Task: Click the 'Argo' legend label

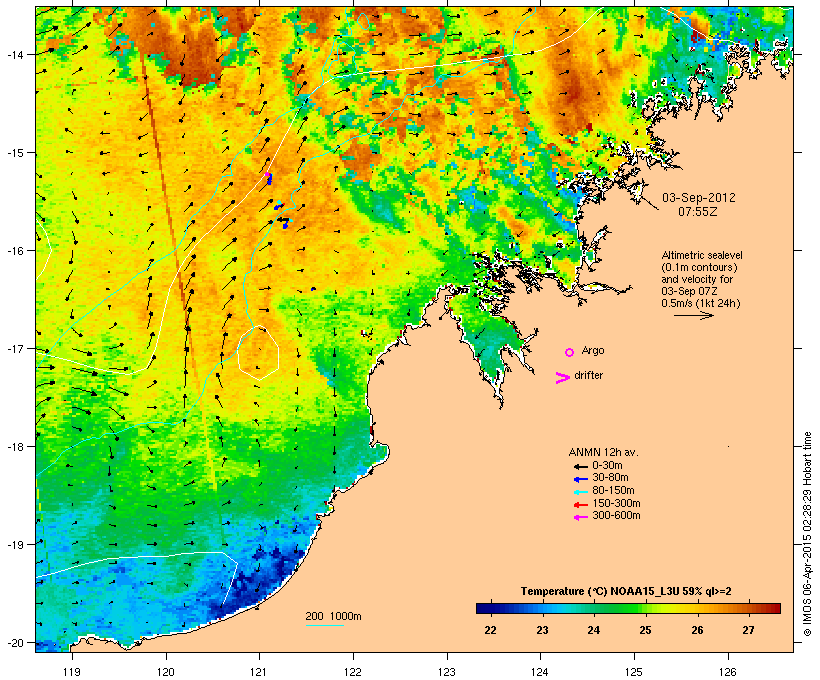Action: tap(593, 351)
